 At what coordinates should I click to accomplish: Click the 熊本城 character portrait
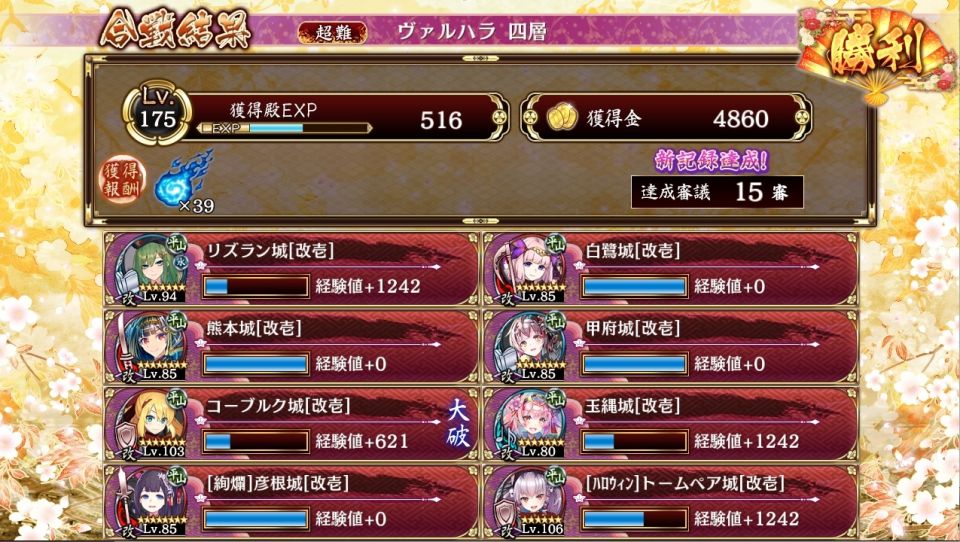tap(151, 345)
